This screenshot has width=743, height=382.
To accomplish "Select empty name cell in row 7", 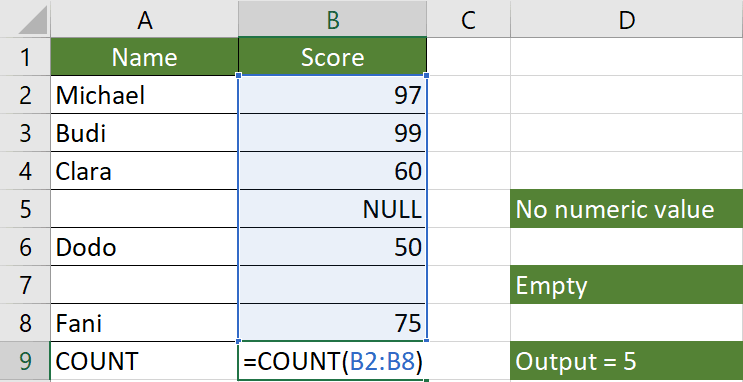I will coord(145,284).
